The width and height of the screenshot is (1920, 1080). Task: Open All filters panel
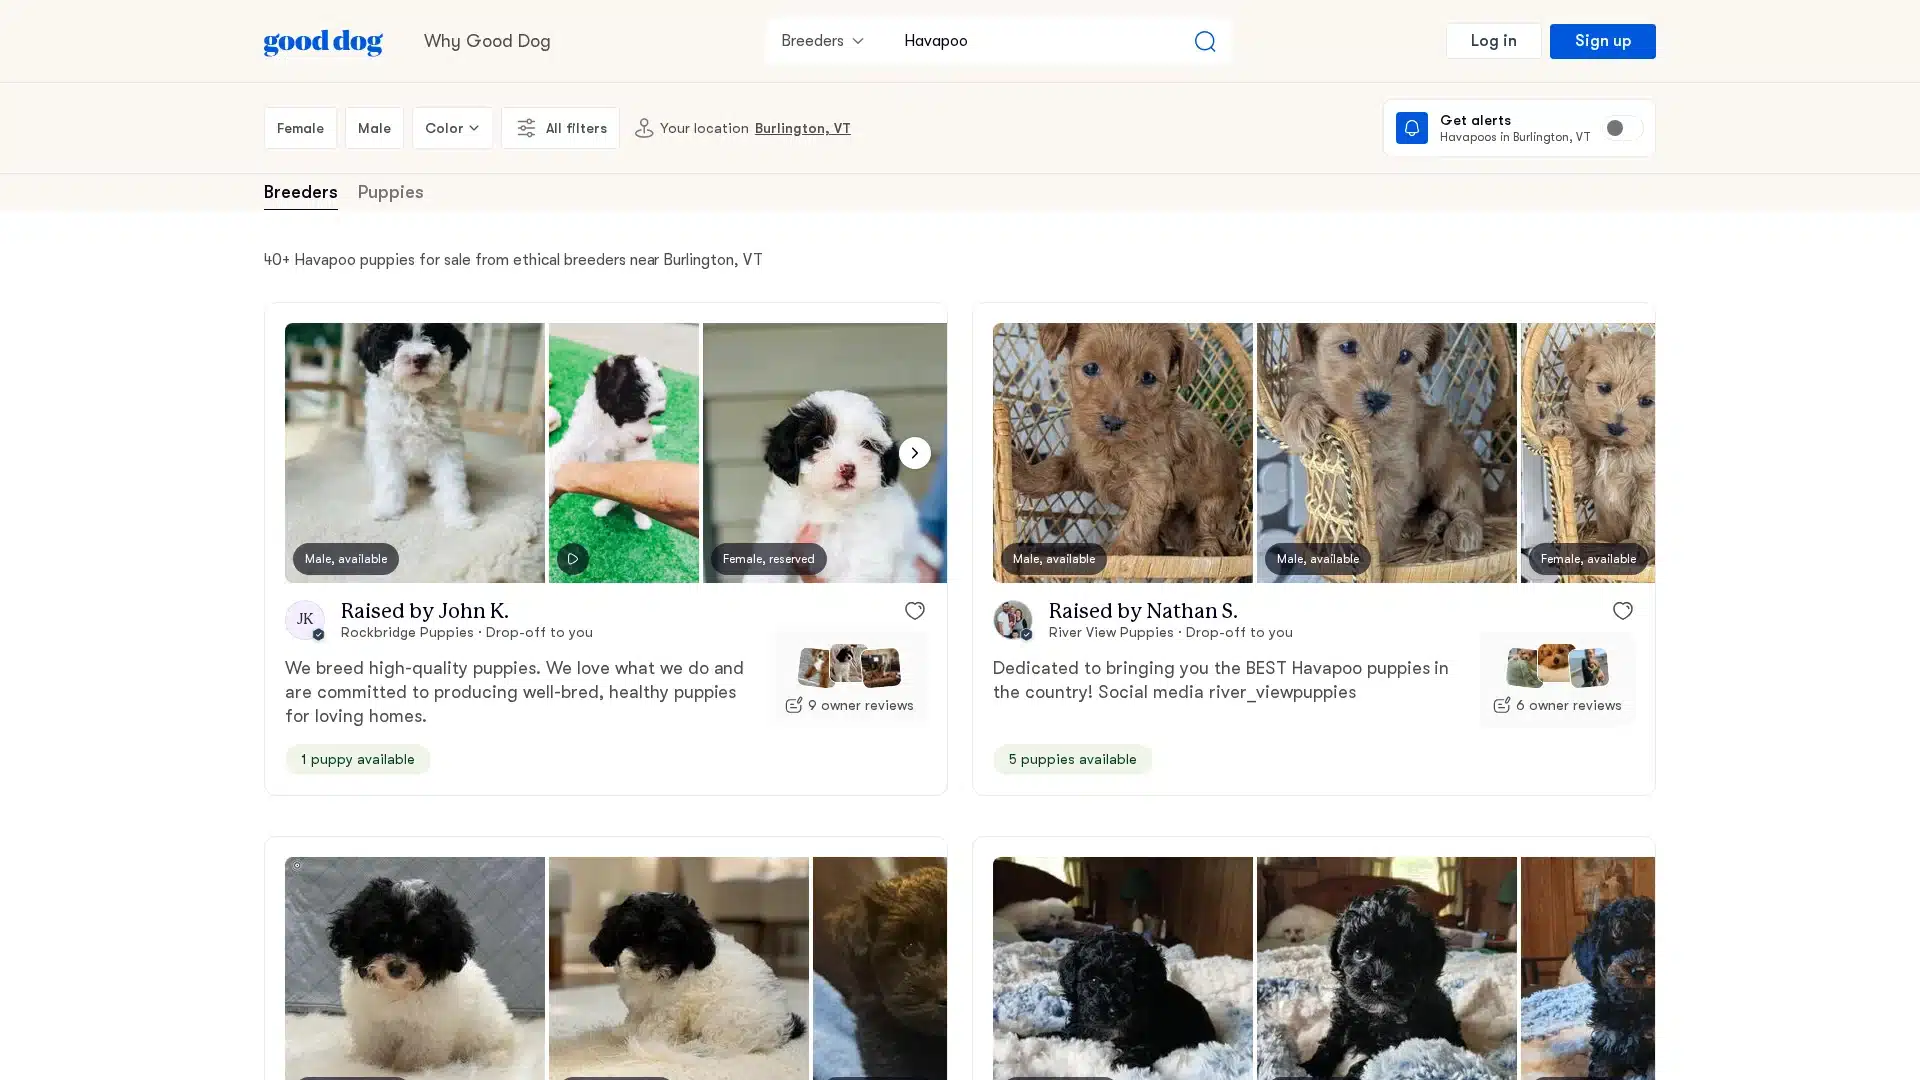(560, 128)
